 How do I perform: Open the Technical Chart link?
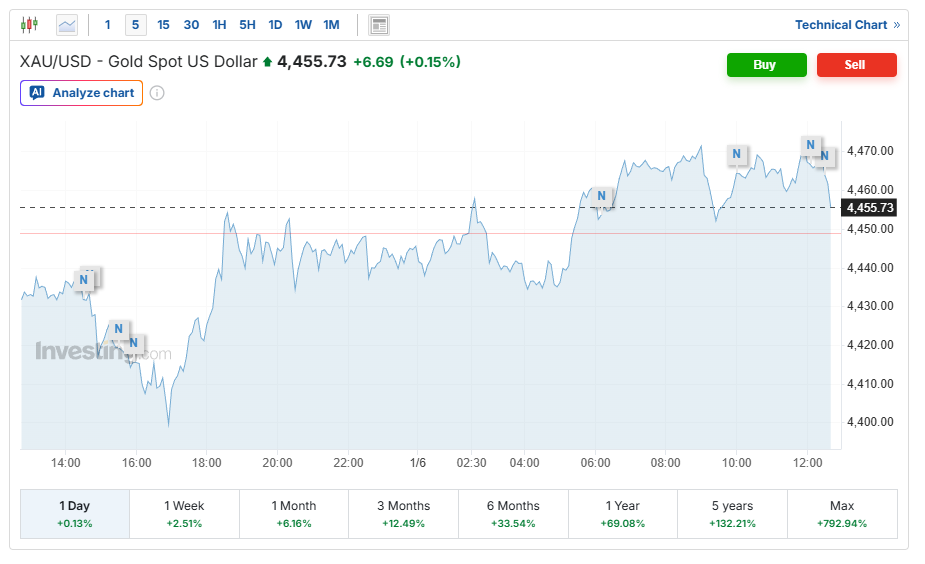(847, 25)
